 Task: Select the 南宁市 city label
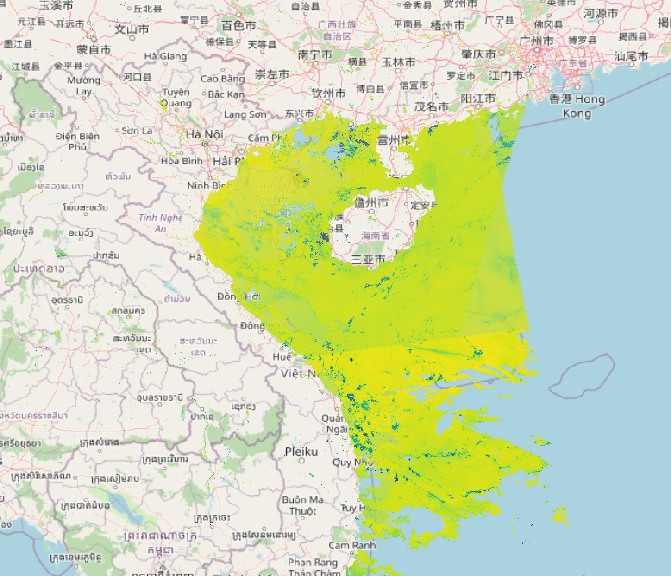tap(315, 55)
